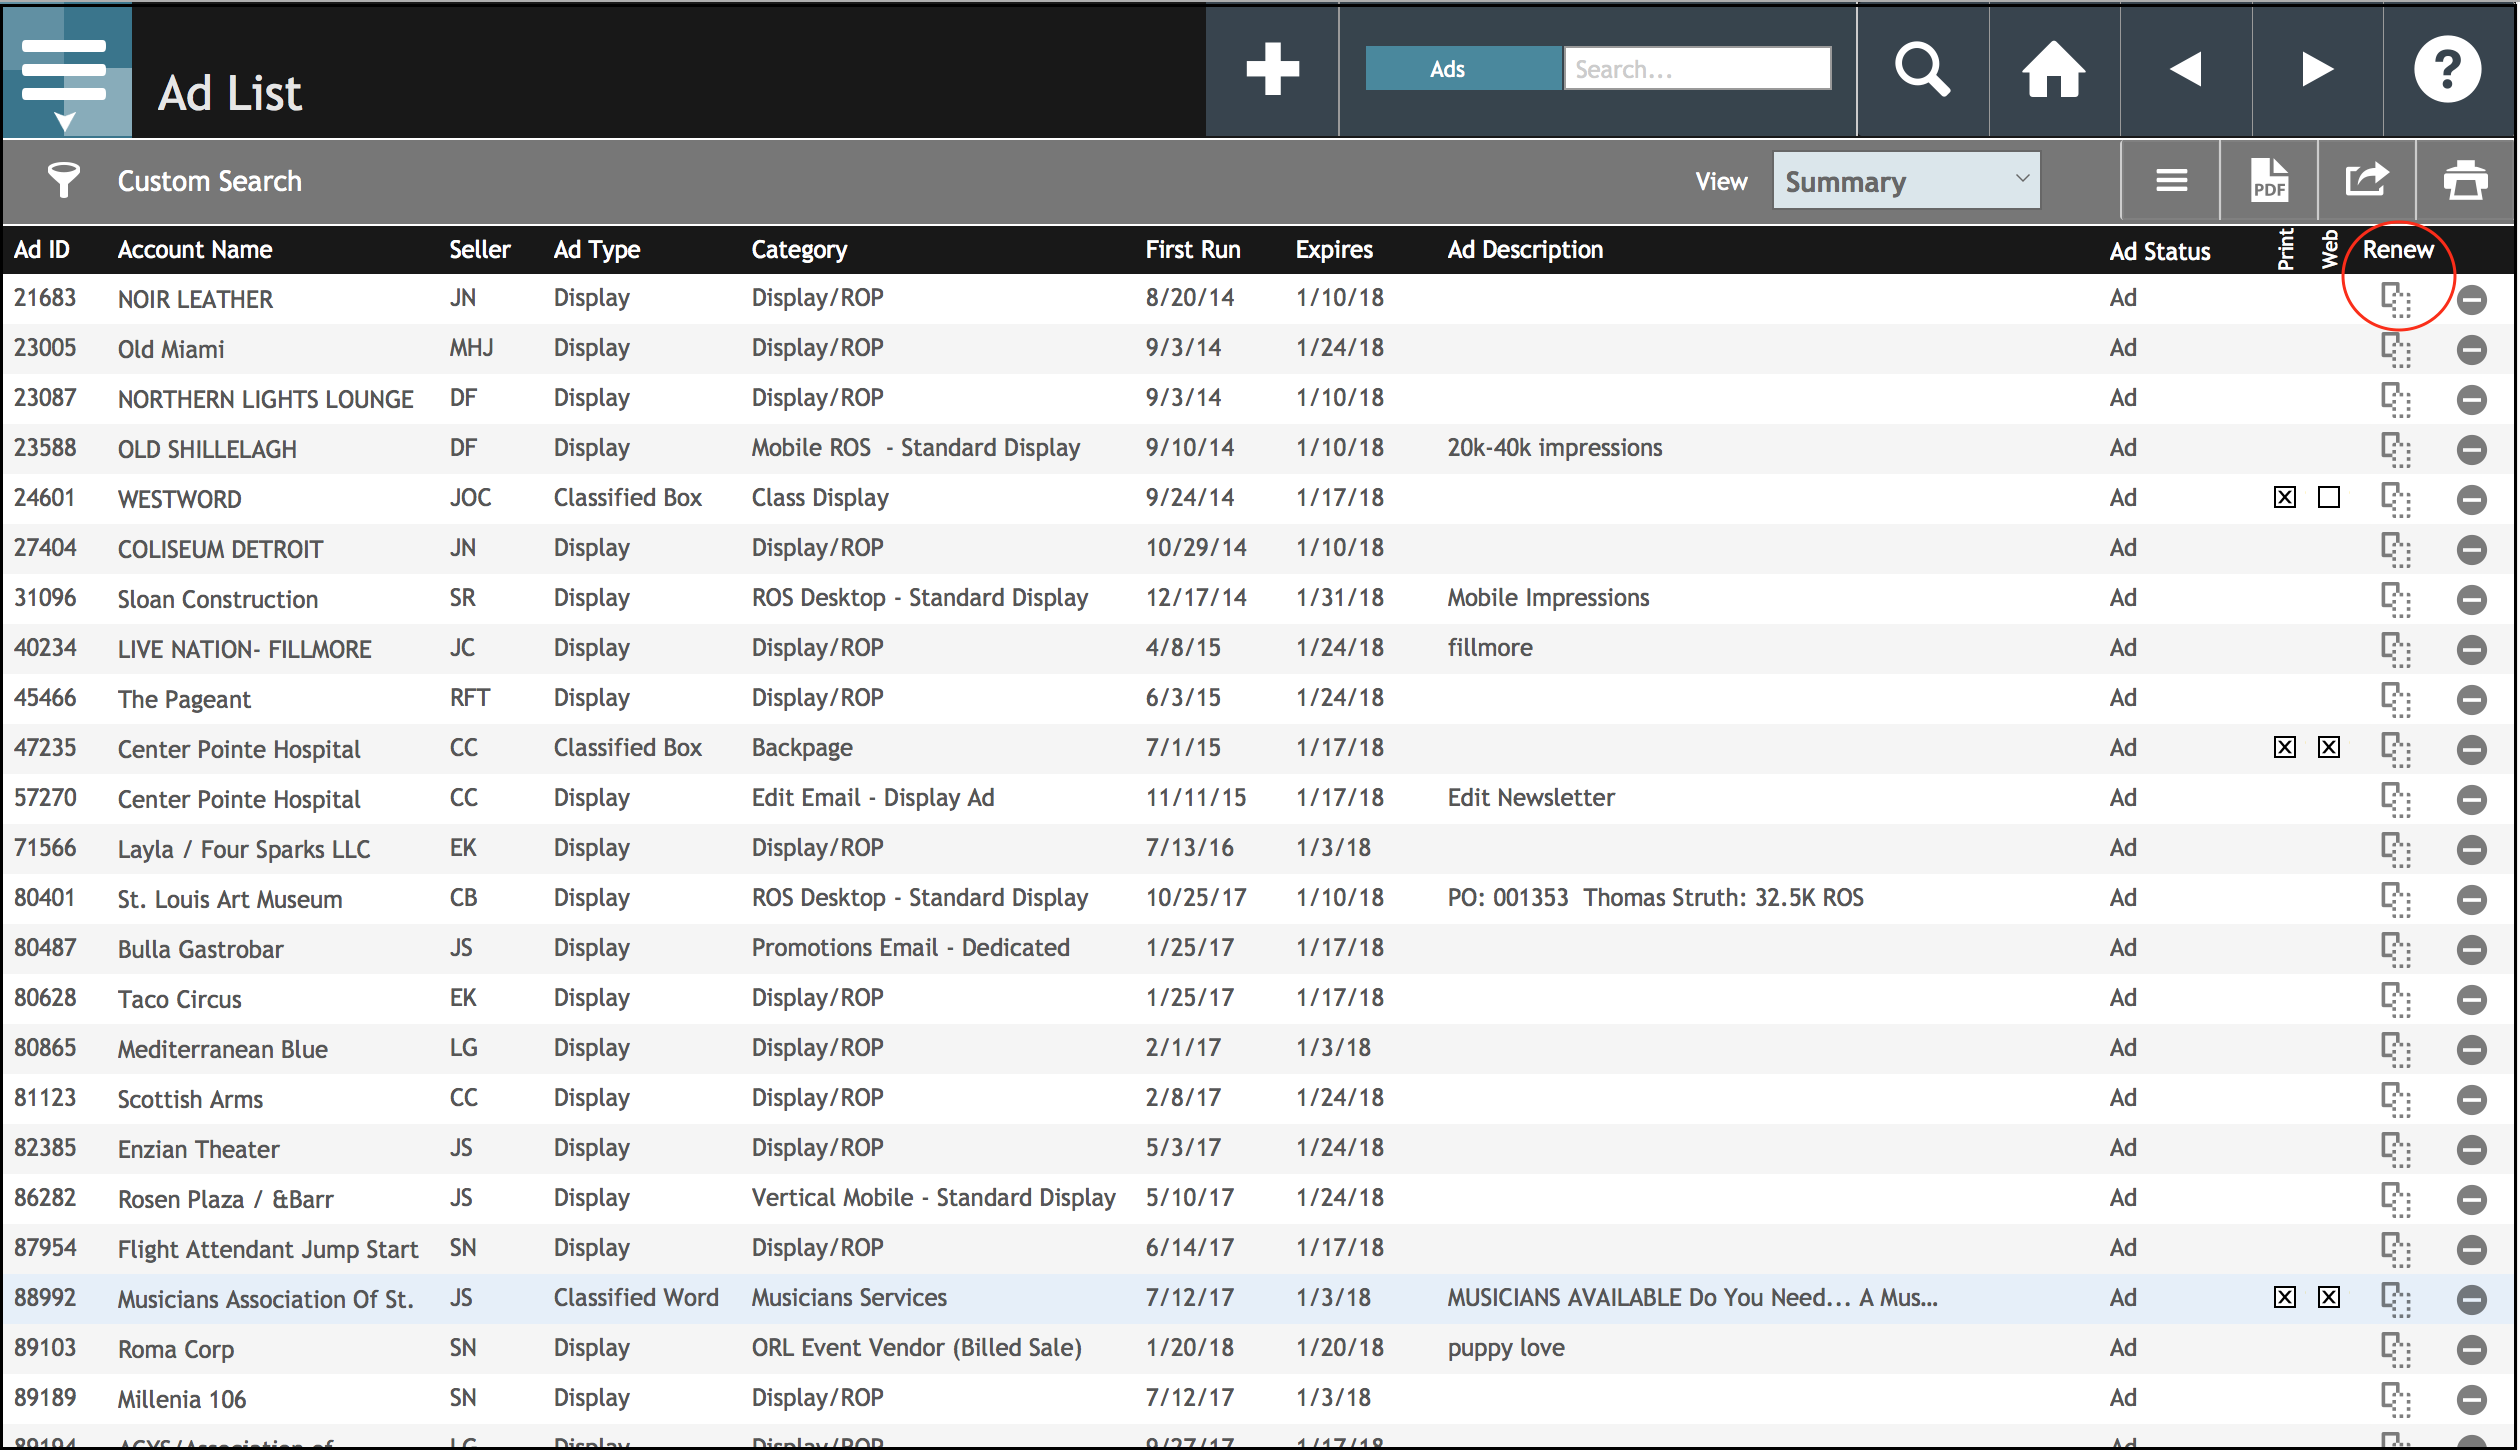This screenshot has width=2520, height=1450.
Task: Click into the Search text field
Action: [1697, 69]
